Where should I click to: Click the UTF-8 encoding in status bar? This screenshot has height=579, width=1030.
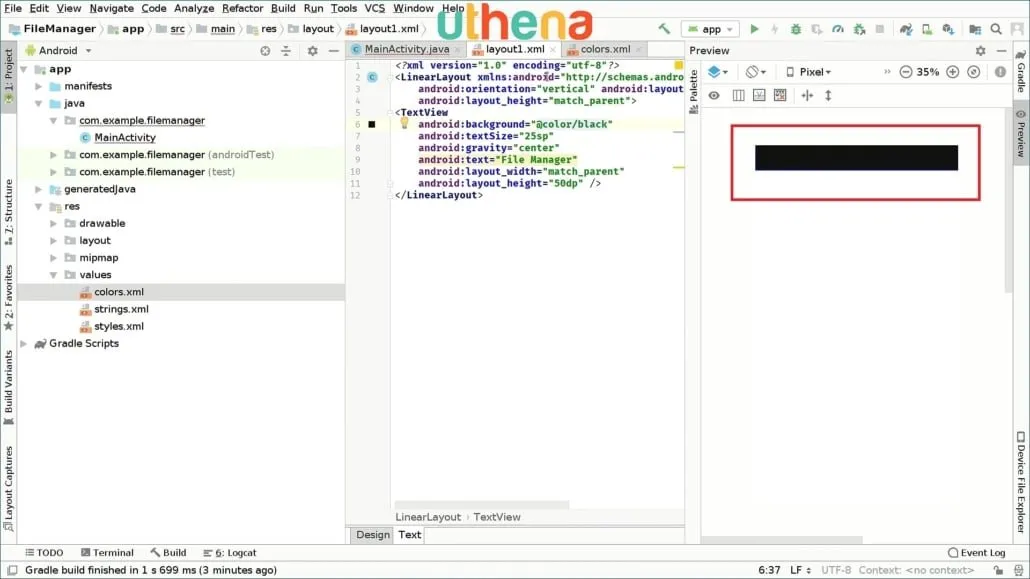click(836, 570)
